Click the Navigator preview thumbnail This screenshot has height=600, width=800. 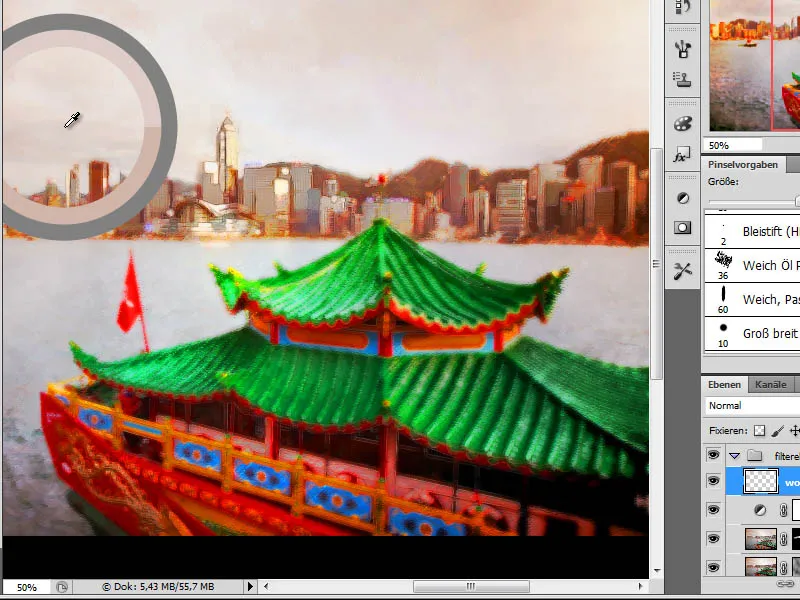(755, 66)
